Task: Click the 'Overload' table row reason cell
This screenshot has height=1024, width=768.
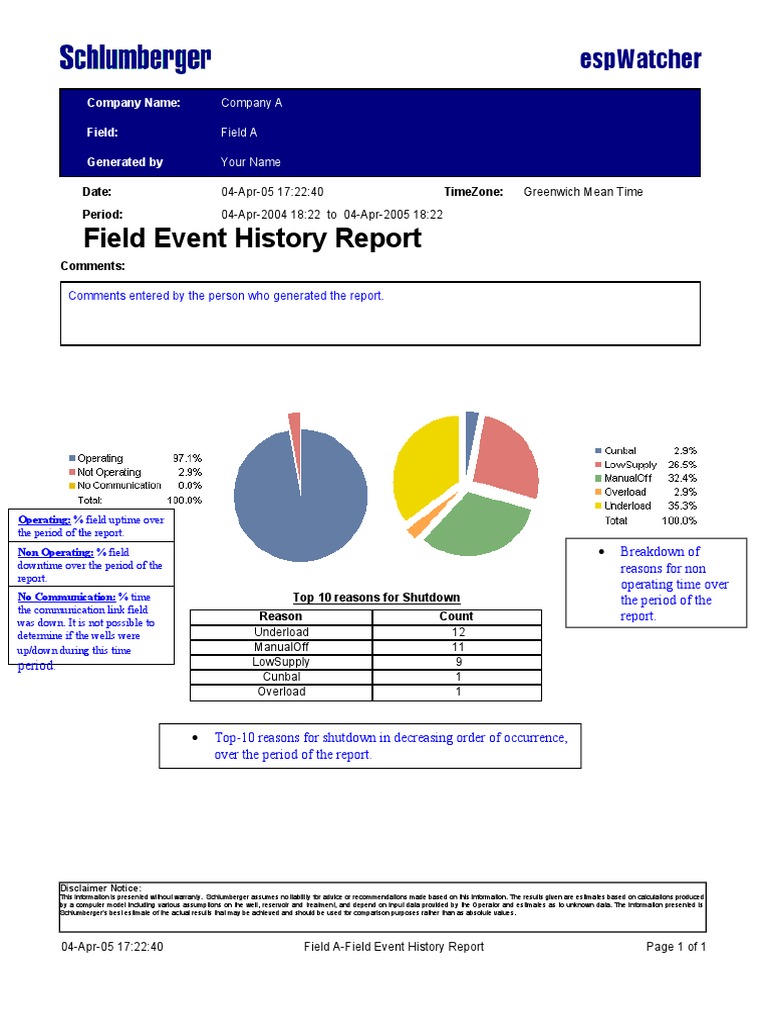Action: pos(281,692)
